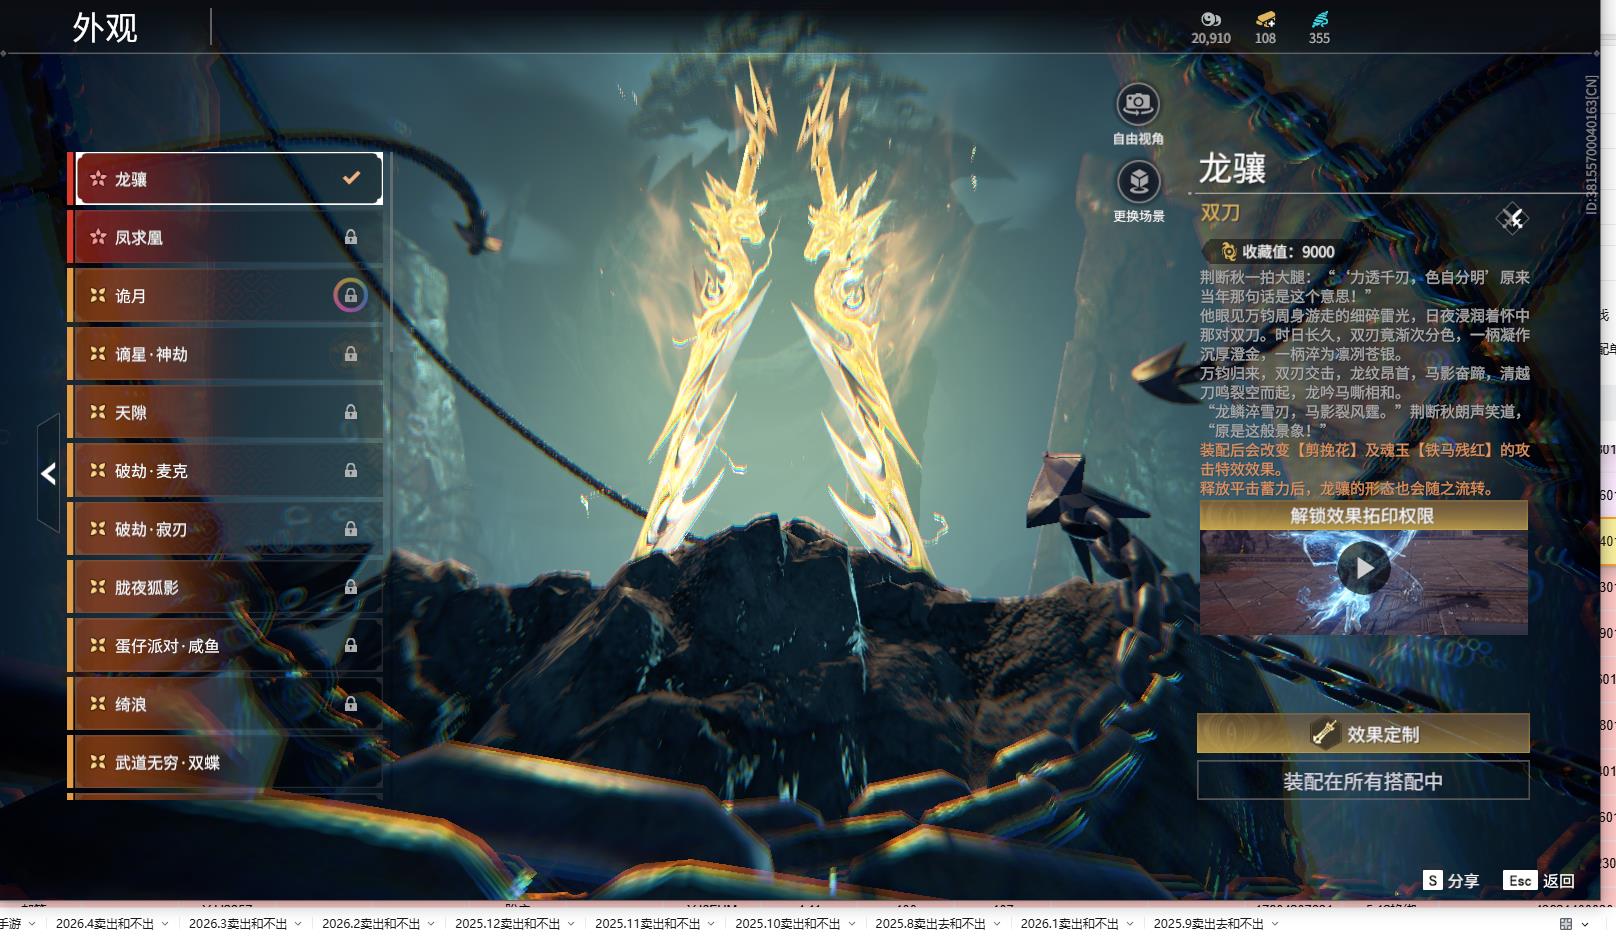Click the 效果定制 button
1616x939 pixels.
[x=1363, y=734]
